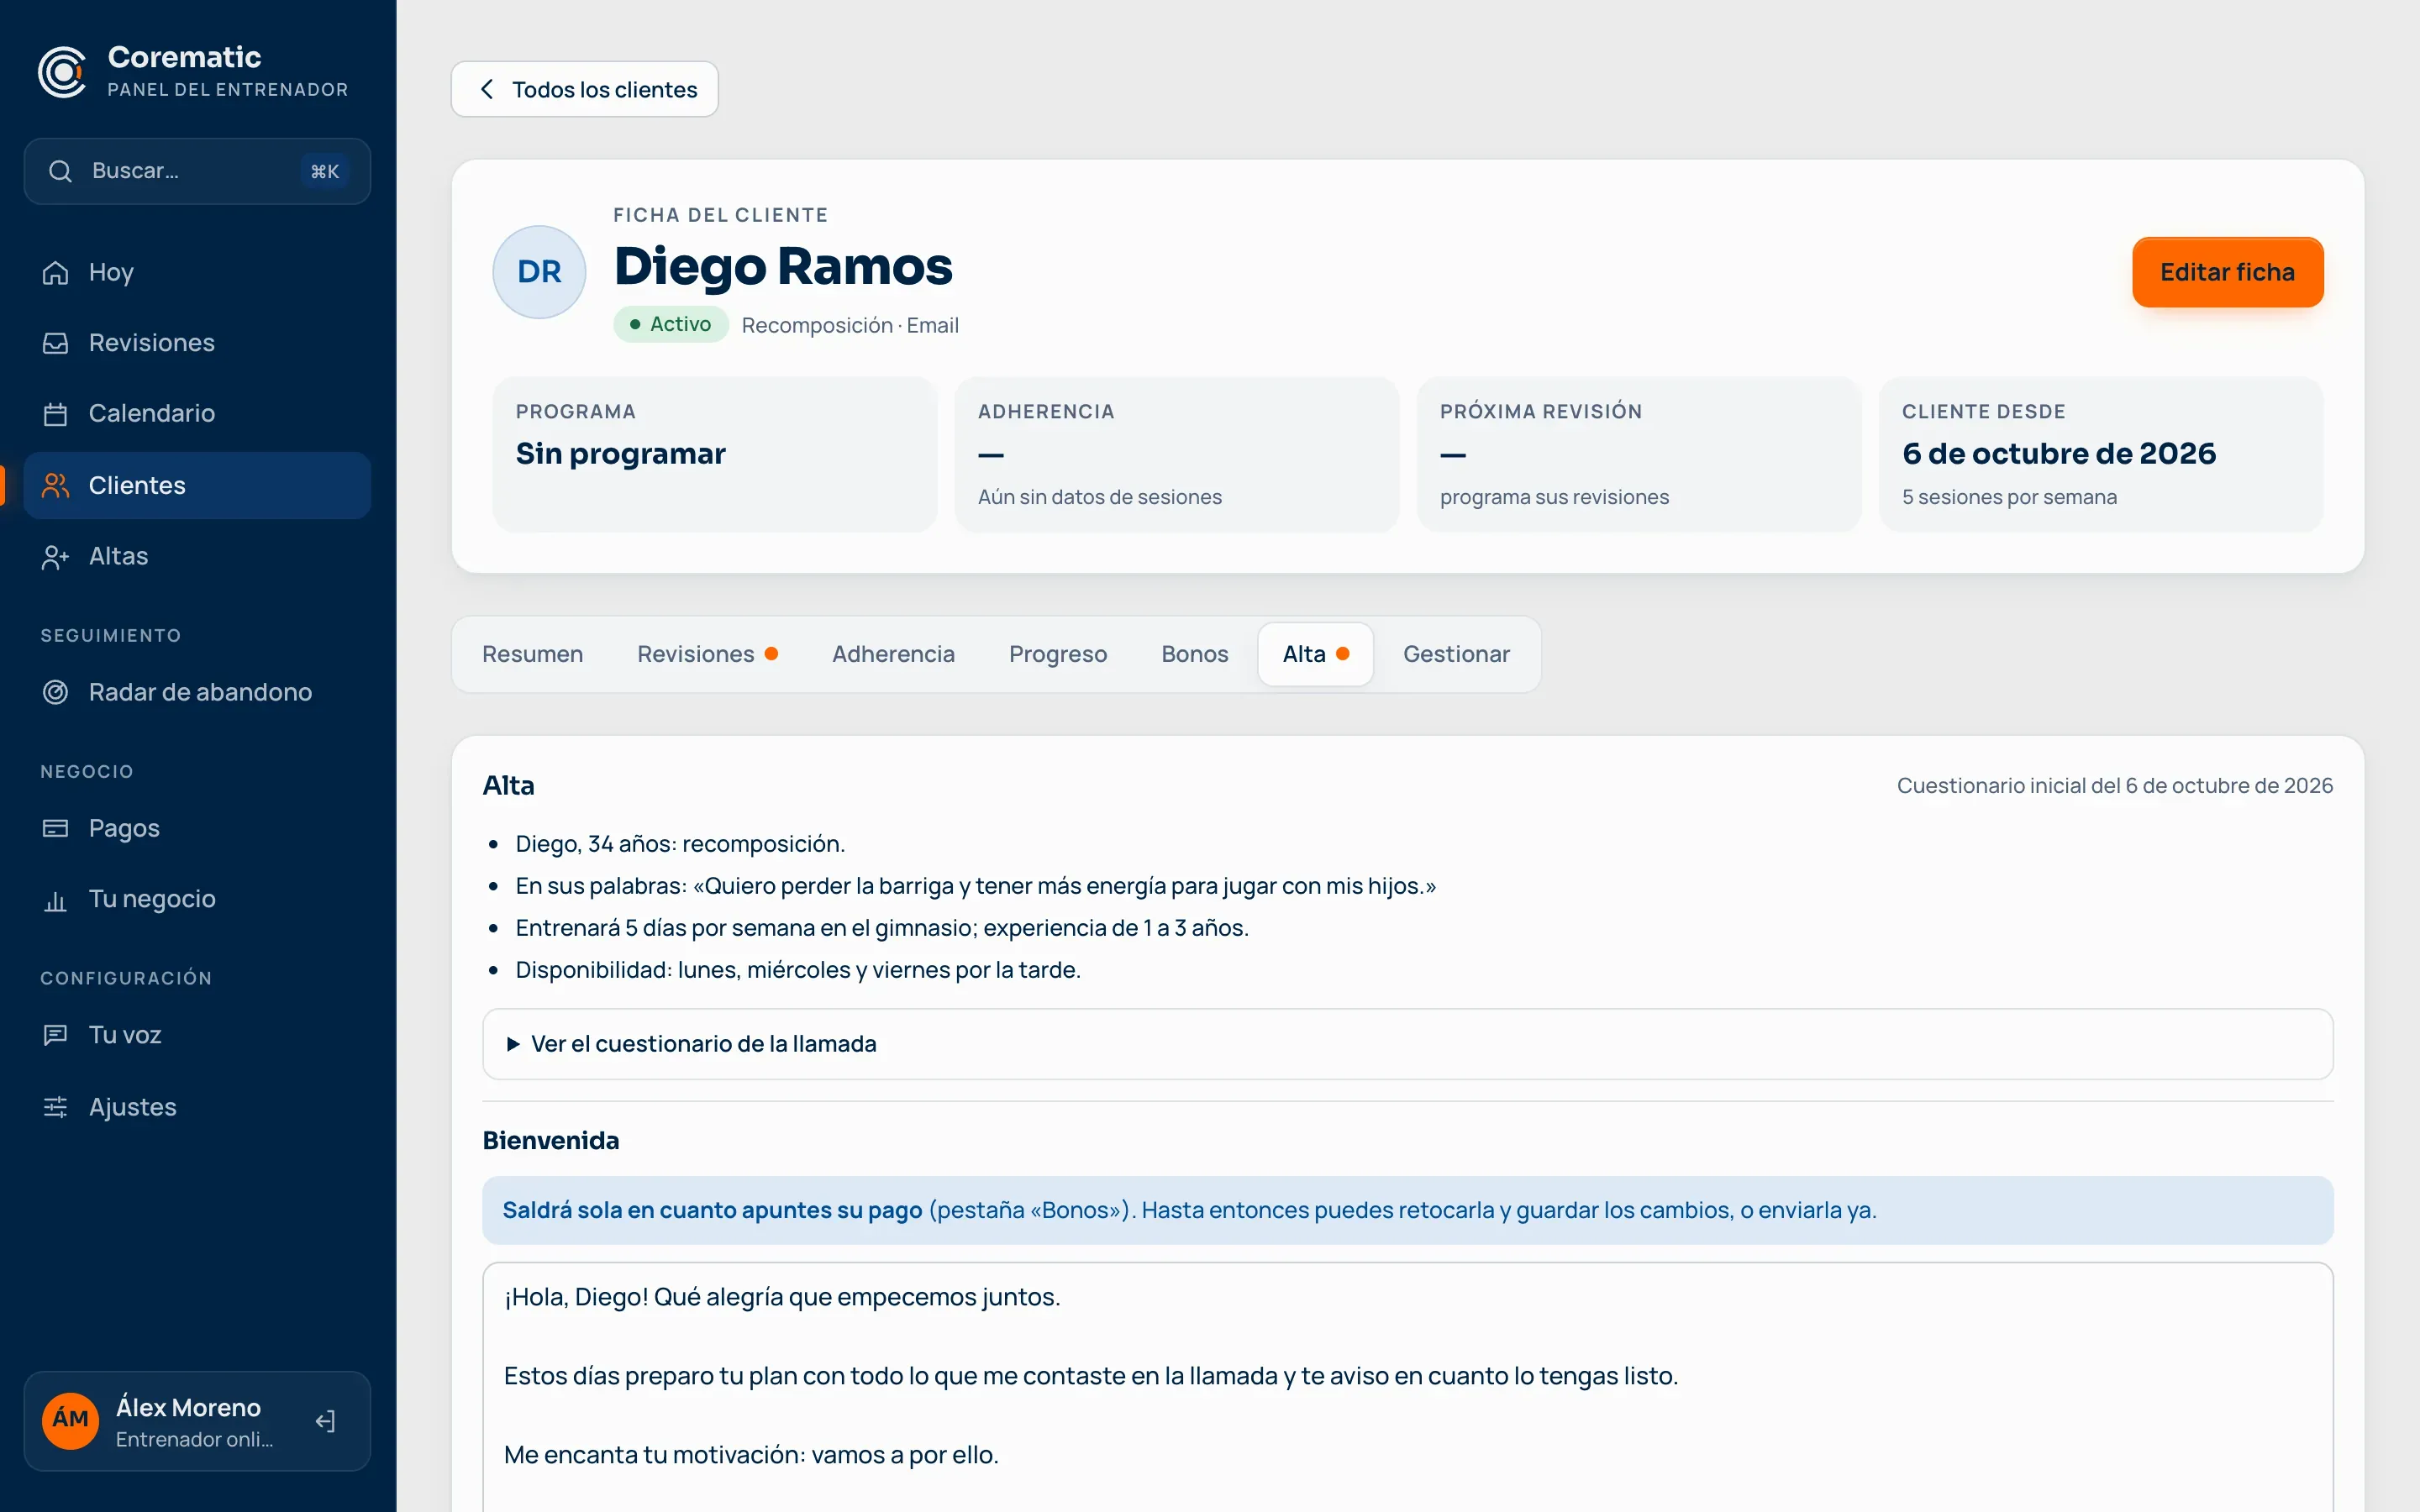Click bullet Entrenará 5 días por semana

(882, 928)
